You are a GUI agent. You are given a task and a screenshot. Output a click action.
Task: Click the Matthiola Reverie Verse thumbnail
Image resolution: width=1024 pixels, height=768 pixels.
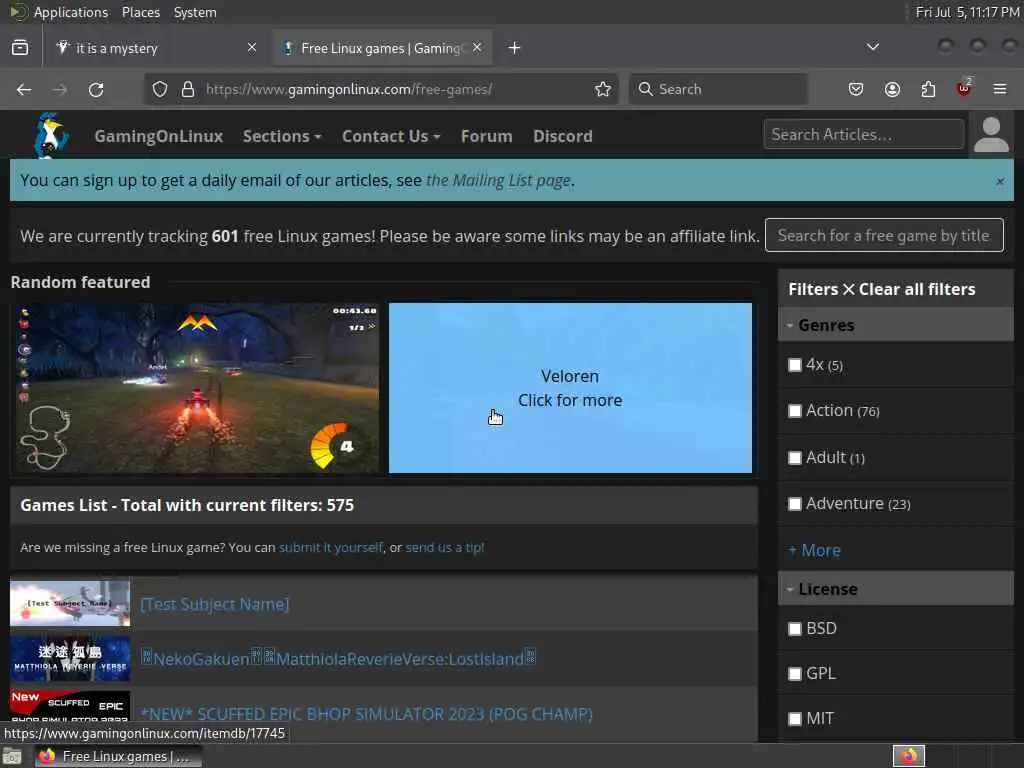tap(70, 658)
